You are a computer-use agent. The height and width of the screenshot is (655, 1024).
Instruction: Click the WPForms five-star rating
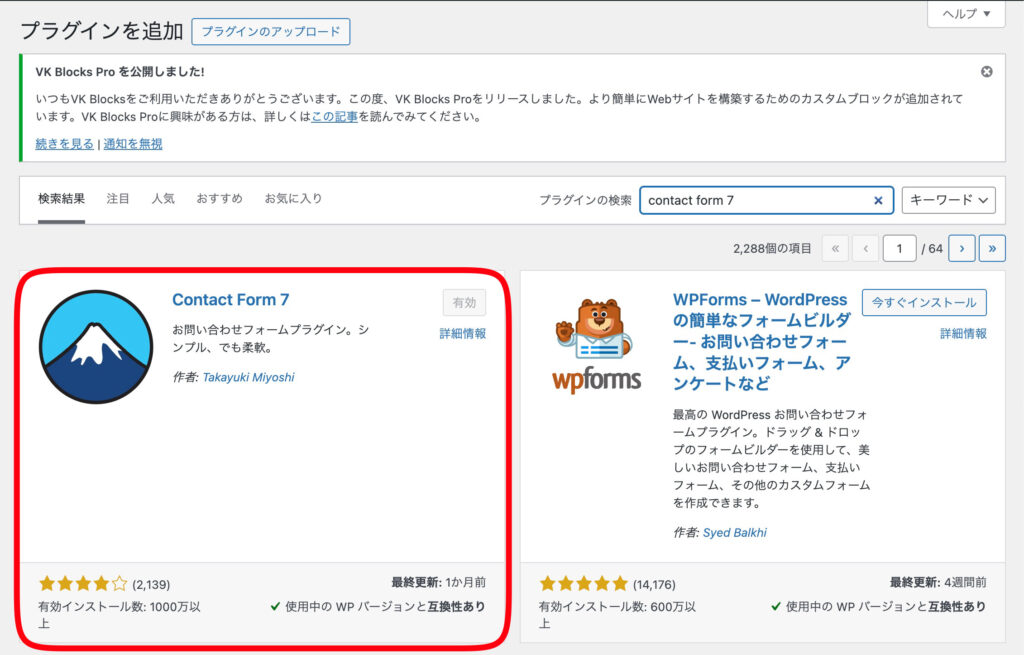point(584,583)
